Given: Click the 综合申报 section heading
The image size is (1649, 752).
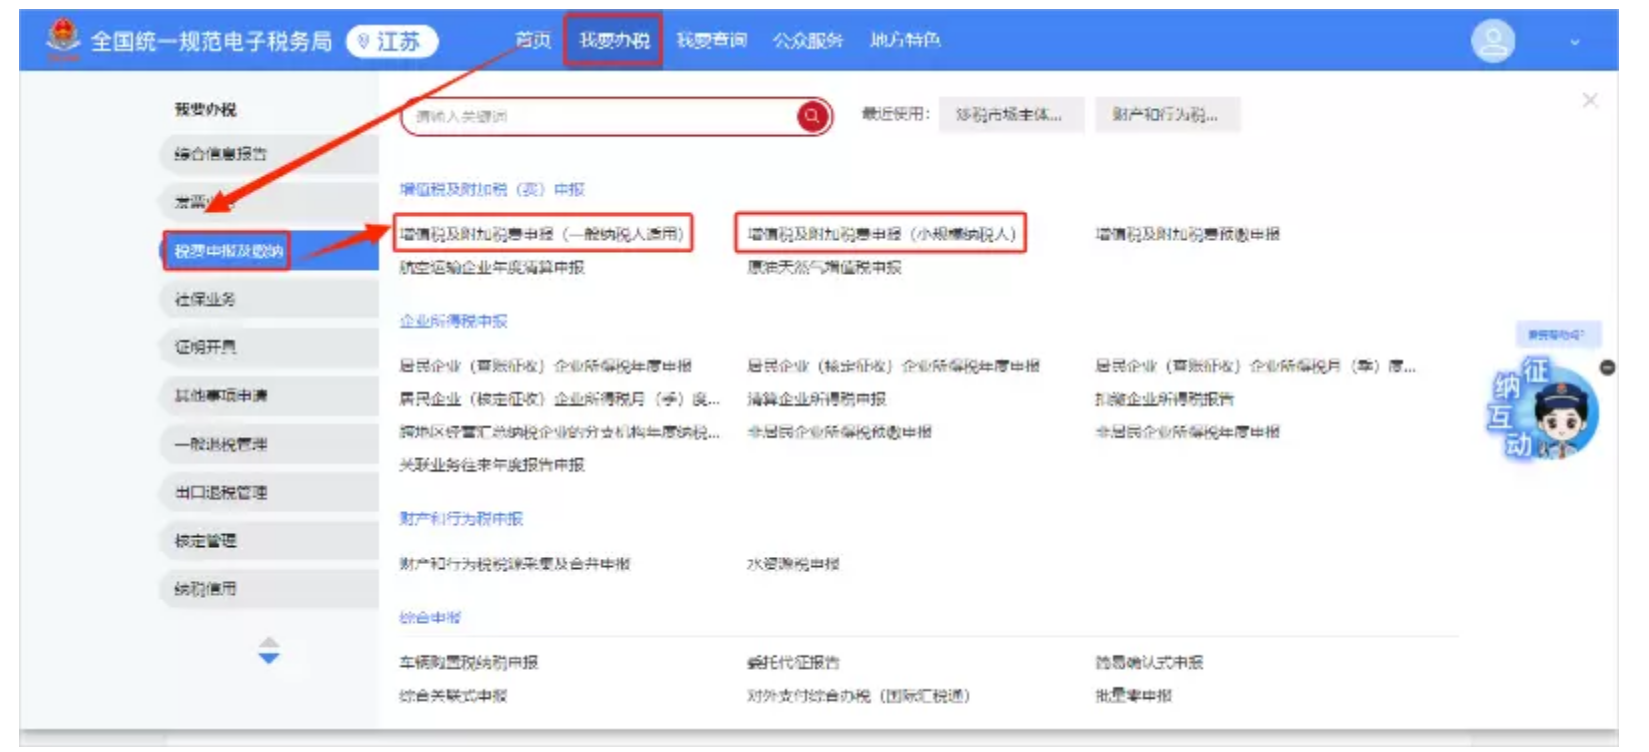Looking at the screenshot, I should click(430, 617).
